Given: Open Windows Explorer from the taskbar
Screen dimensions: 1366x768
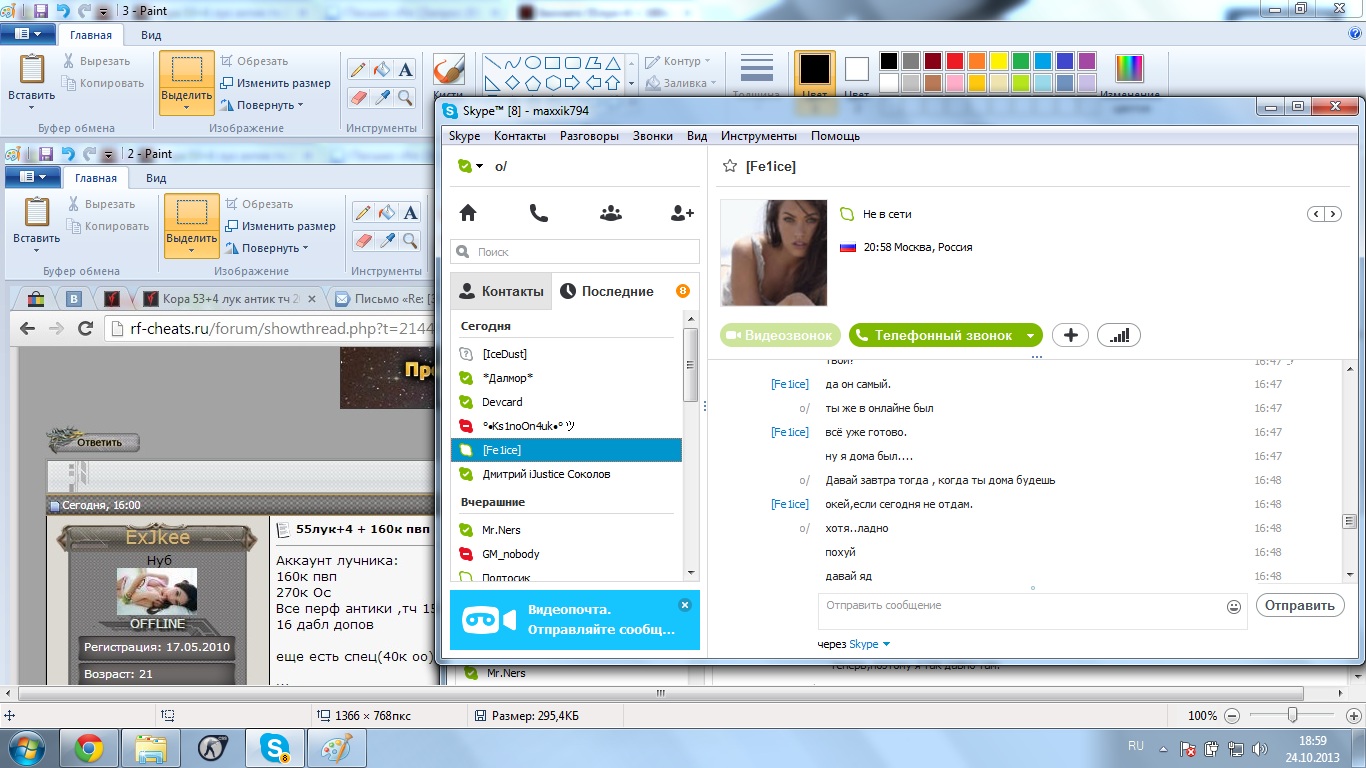Looking at the screenshot, I should [151, 747].
